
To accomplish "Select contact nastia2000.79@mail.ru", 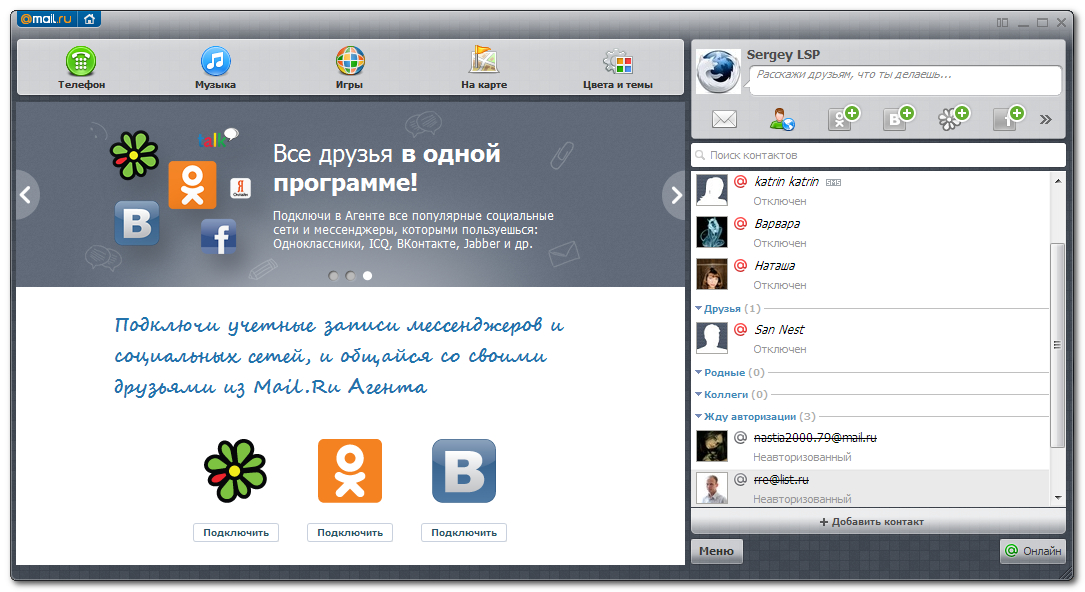I will 870,447.
